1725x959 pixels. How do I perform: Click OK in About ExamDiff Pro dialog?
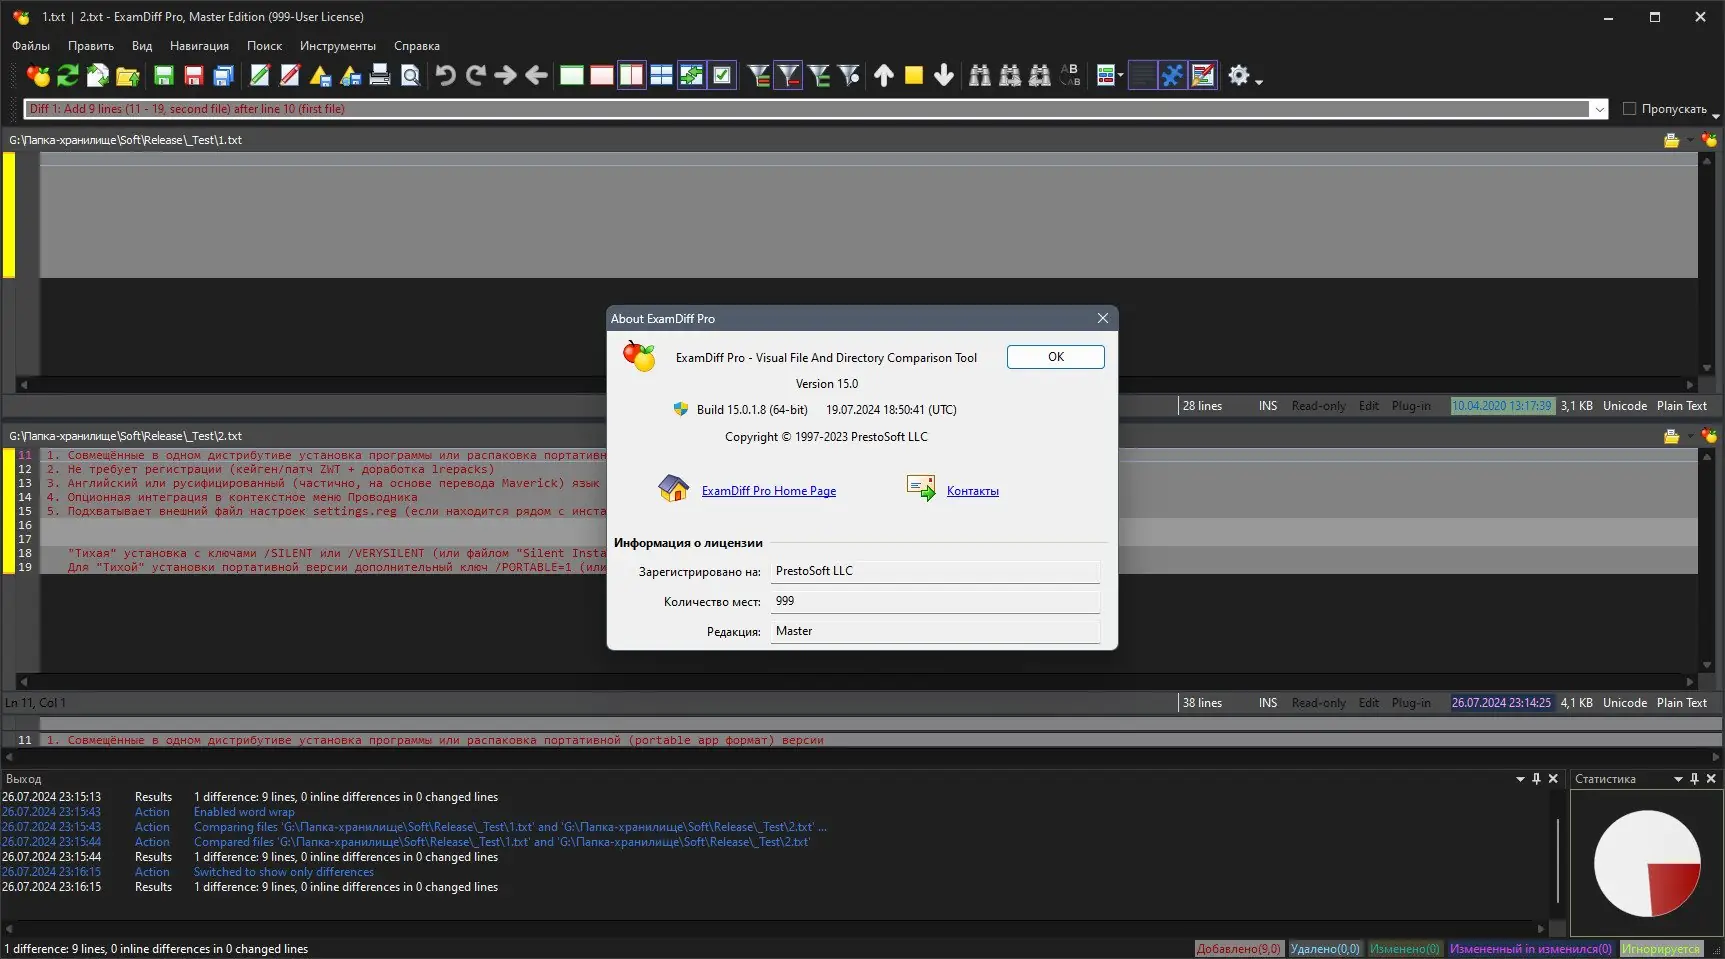pyautogui.click(x=1056, y=357)
